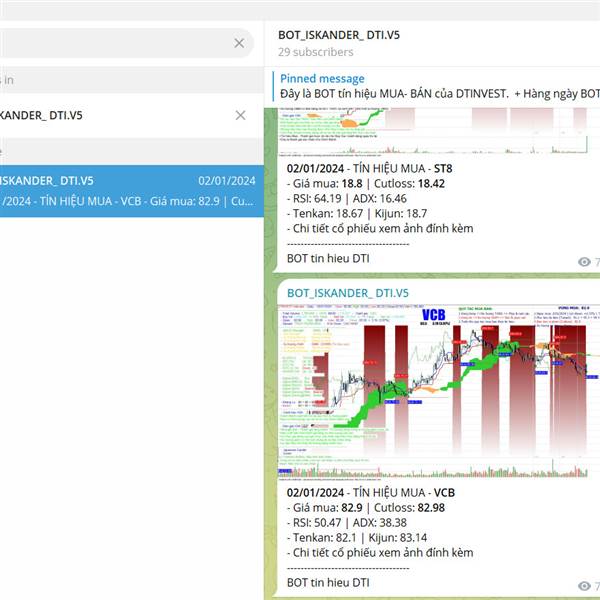Clear the search field with X icon
This screenshot has width=600, height=600.
239,43
